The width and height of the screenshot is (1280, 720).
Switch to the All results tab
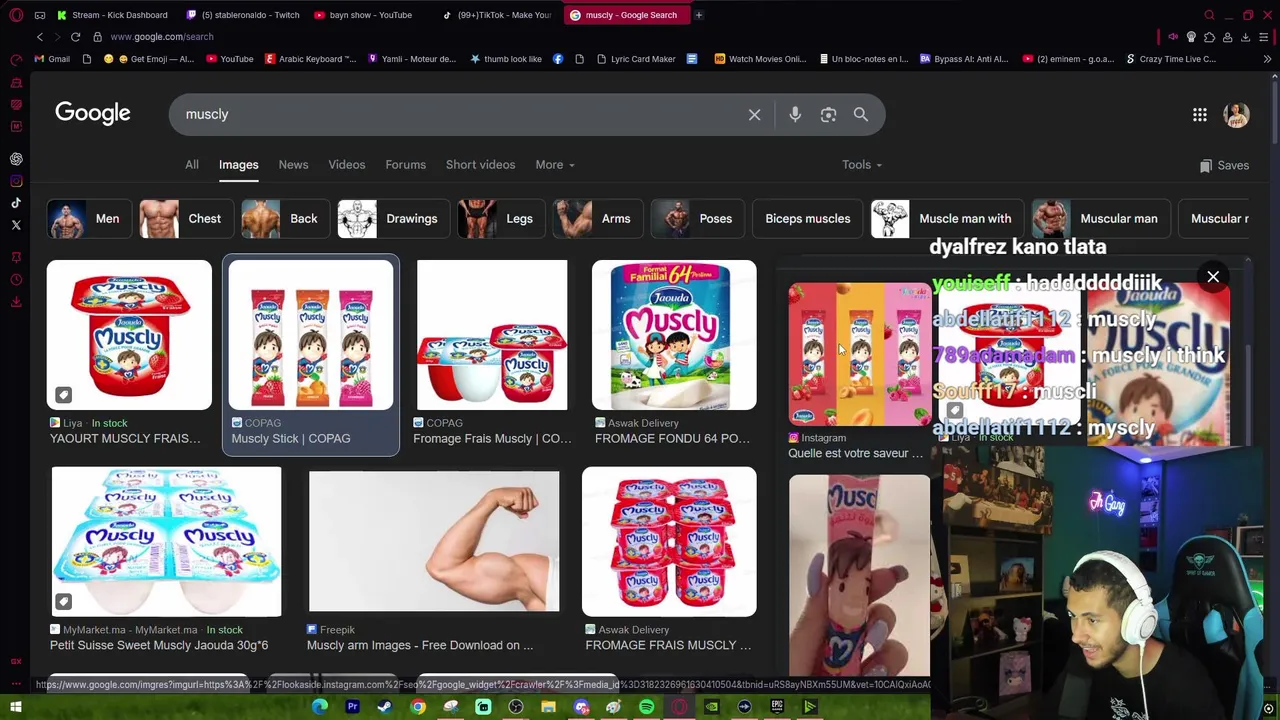[191, 165]
